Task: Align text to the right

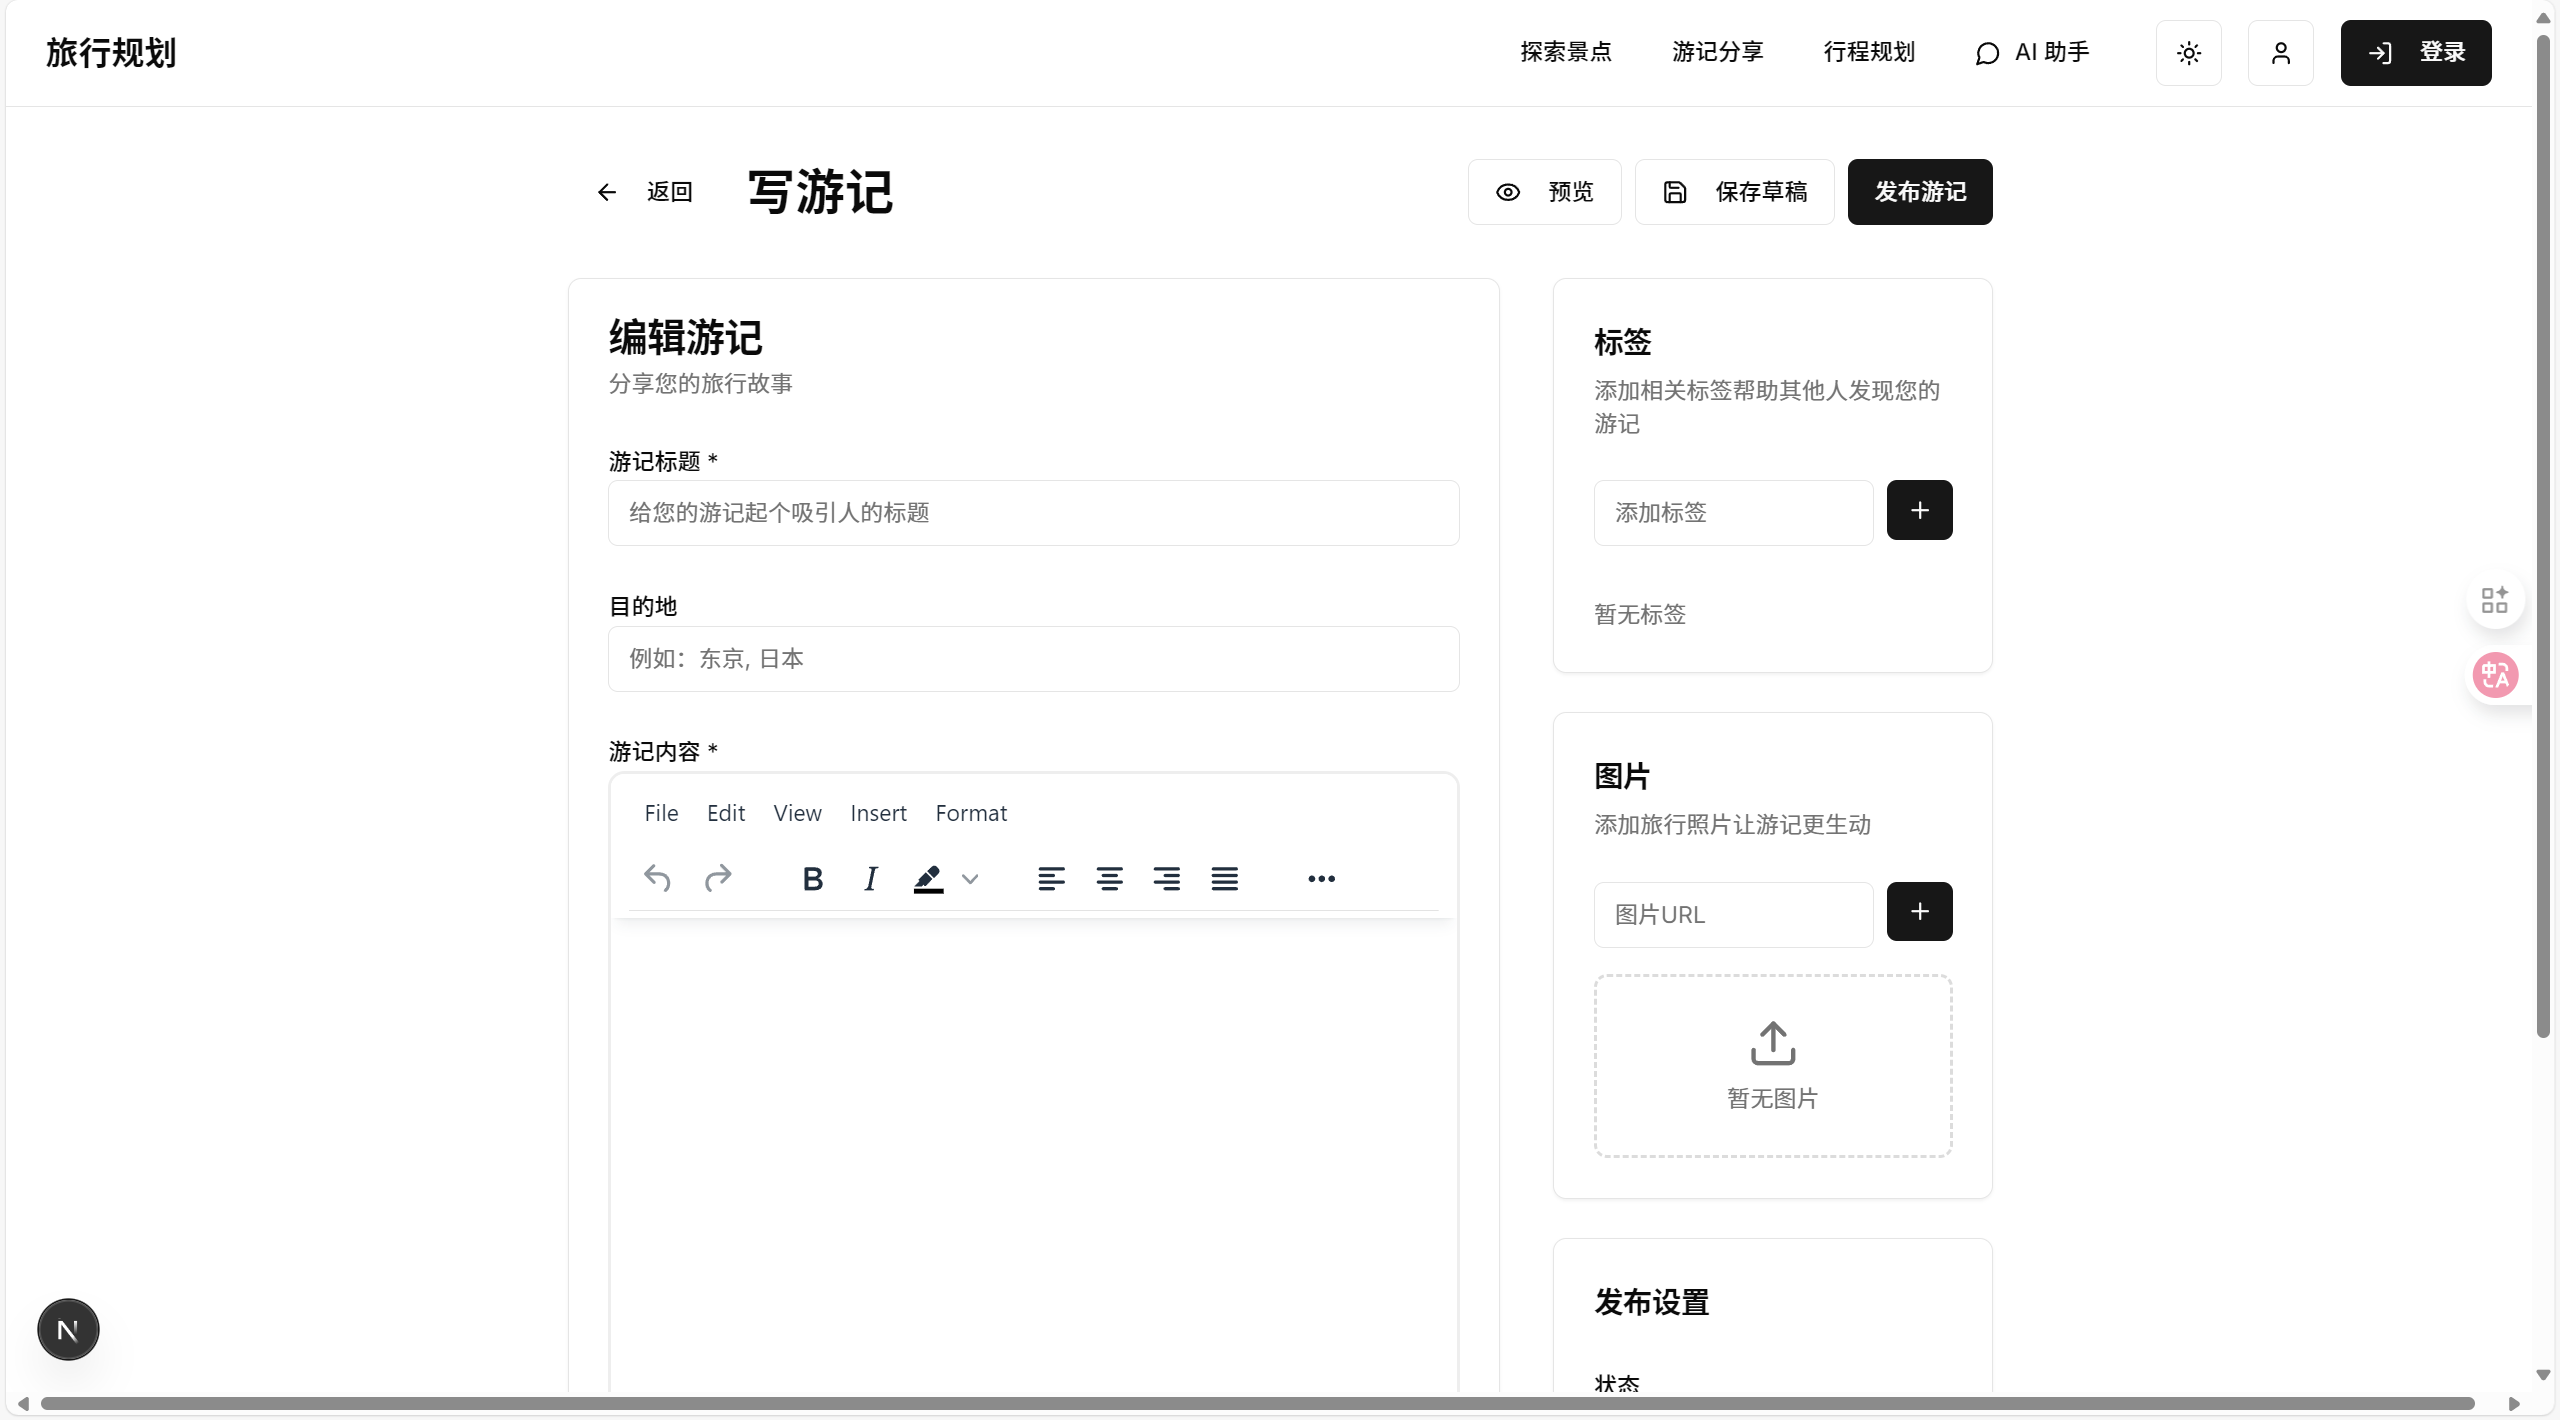Action: [x=1166, y=878]
